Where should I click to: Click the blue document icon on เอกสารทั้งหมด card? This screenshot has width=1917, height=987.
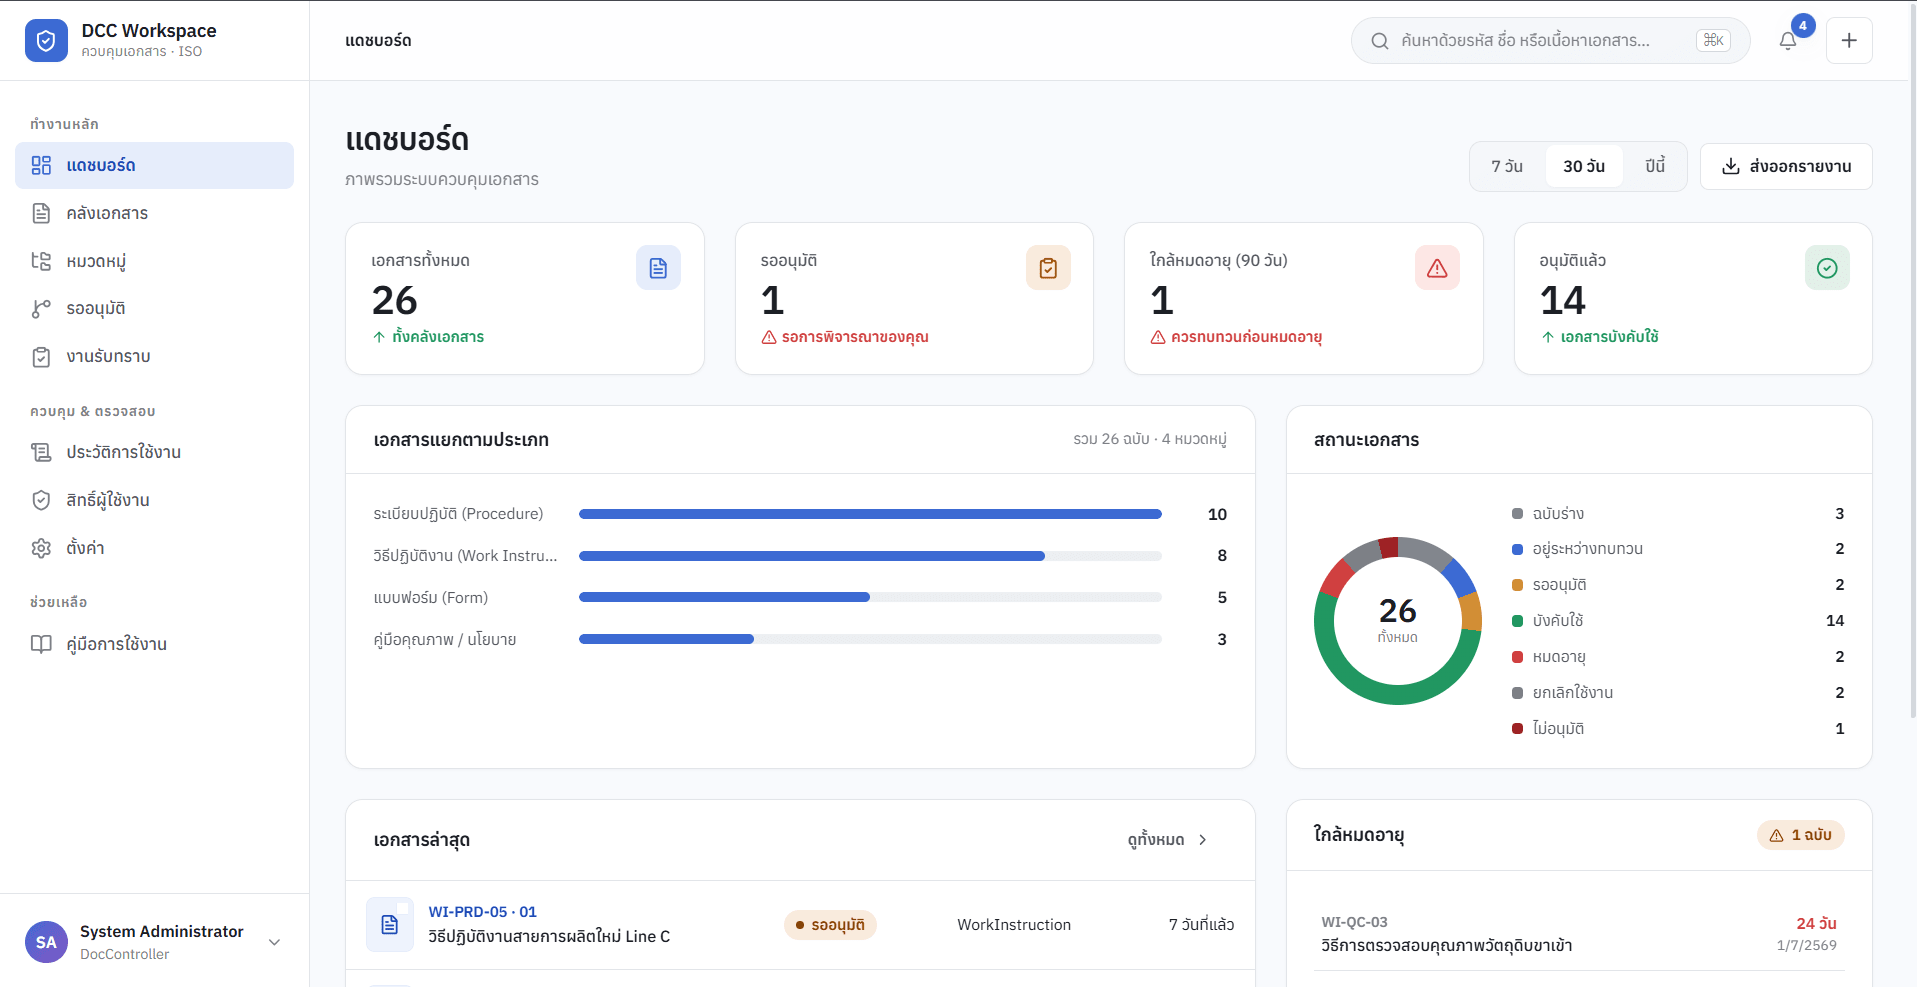[658, 268]
